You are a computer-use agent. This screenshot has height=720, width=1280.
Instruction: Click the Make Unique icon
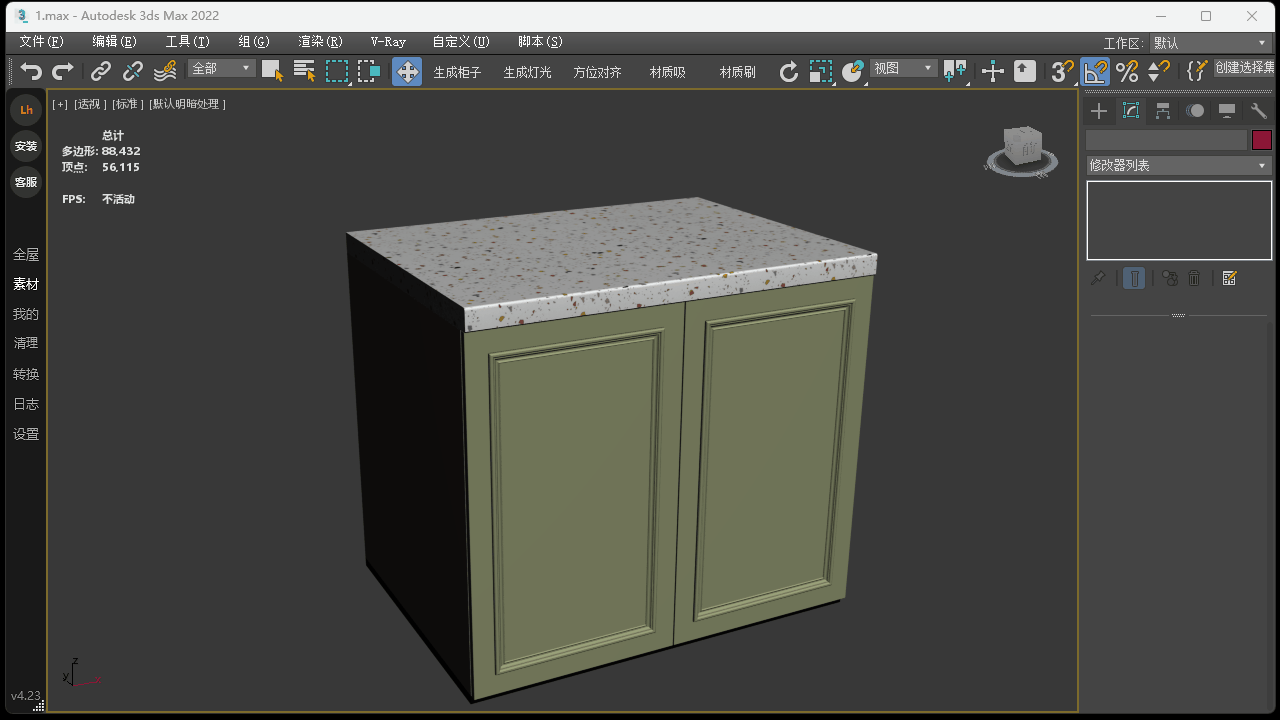[x=1170, y=278]
